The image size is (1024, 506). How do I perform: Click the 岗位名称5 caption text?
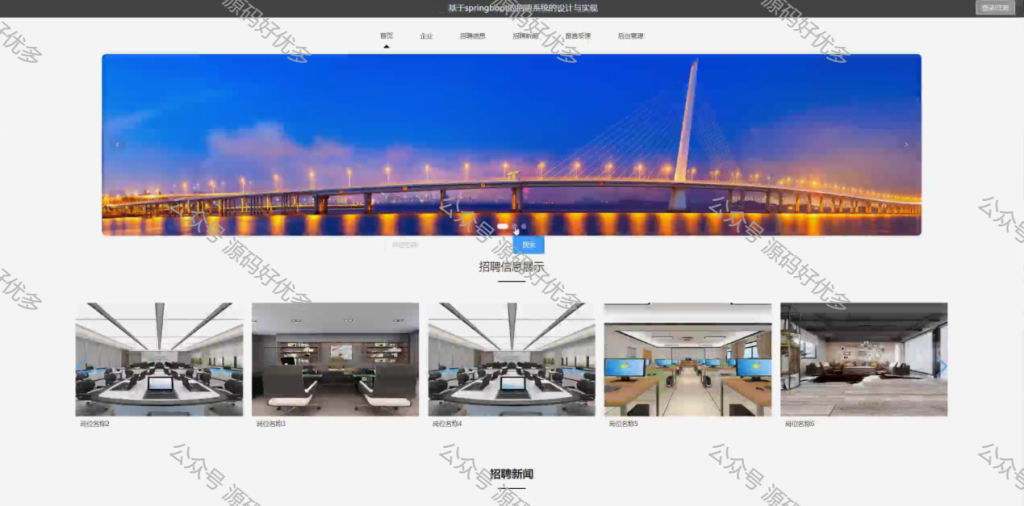623,424
